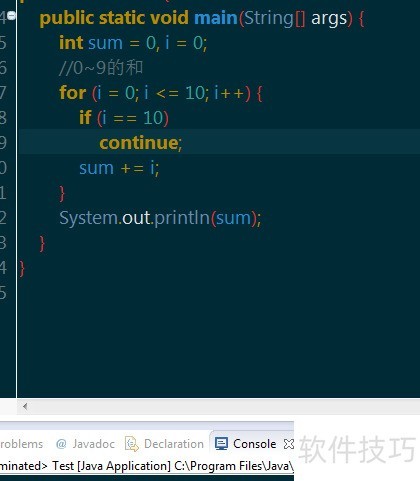The image size is (420, 481).
Task: Place cursor on the continue statement
Action: coord(141,143)
